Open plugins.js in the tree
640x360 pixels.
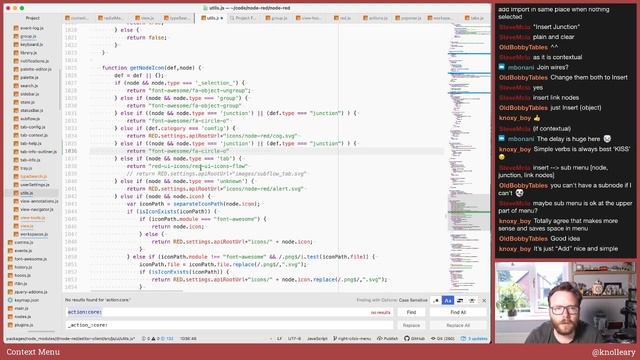24,325
